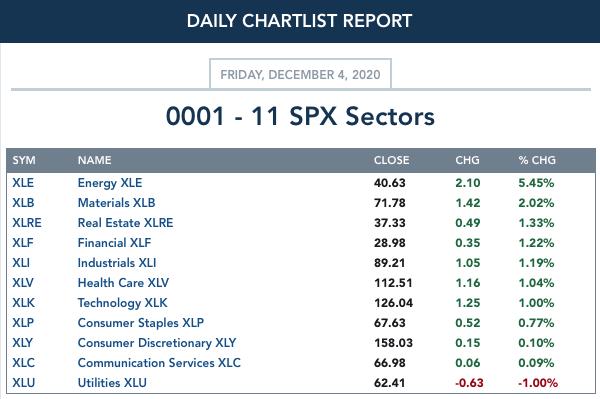Select the XLRE symbol link
Viewport: 600px width, 399px height.
pyautogui.click(x=27, y=223)
